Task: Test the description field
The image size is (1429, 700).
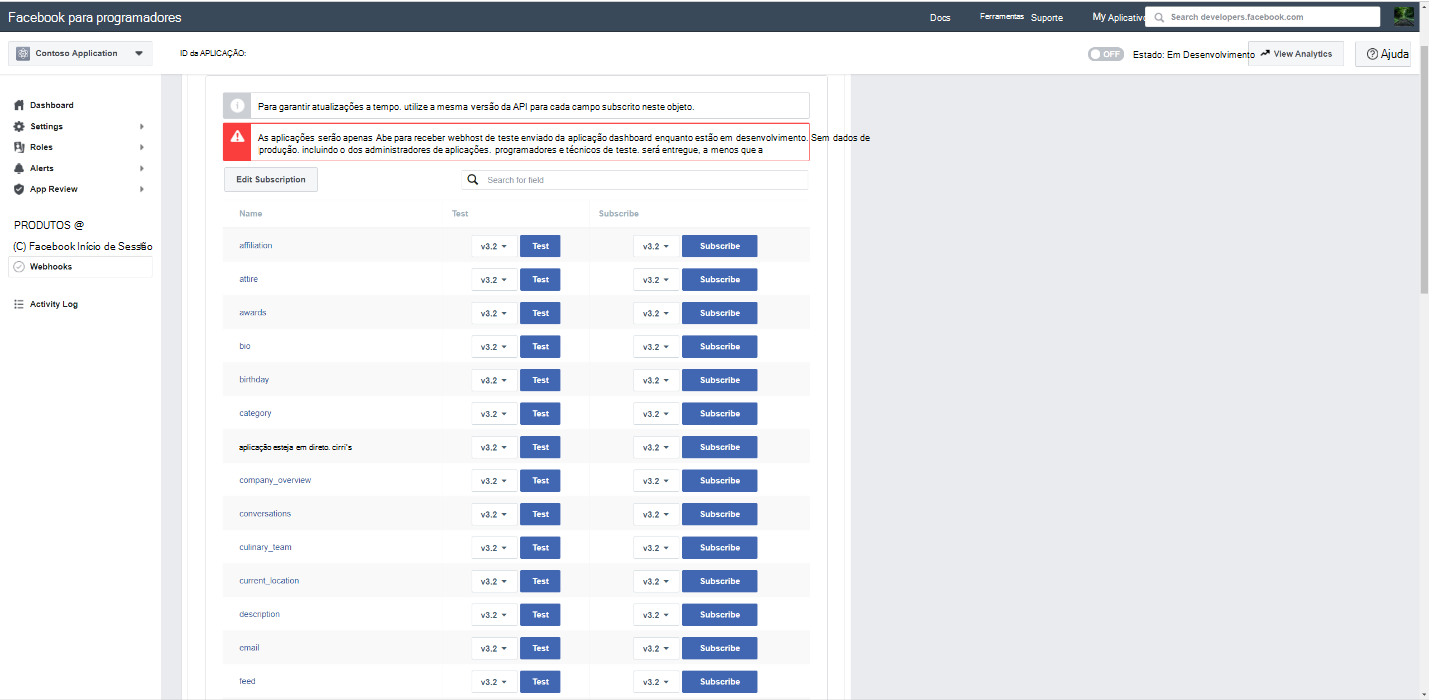Action: (x=540, y=615)
